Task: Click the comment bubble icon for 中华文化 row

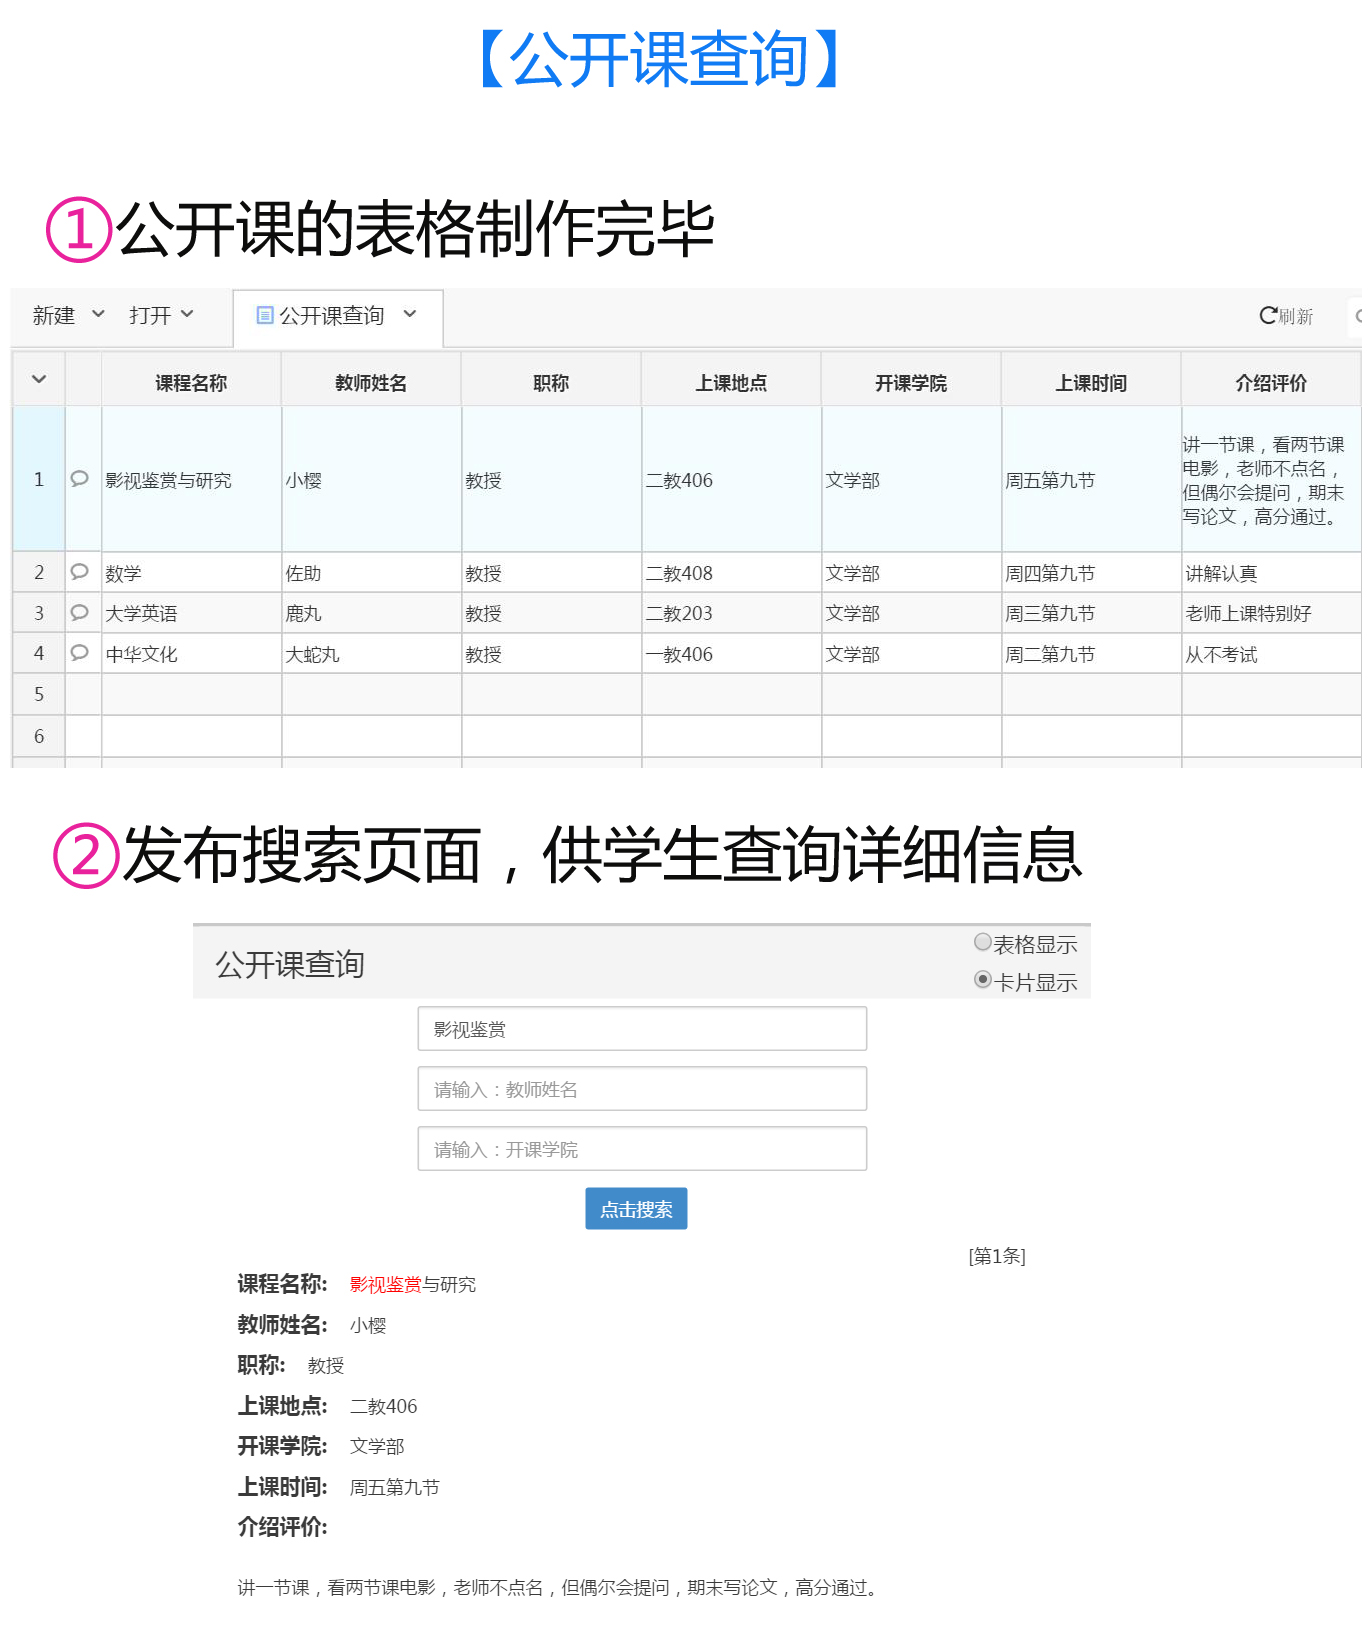Action: click(80, 653)
